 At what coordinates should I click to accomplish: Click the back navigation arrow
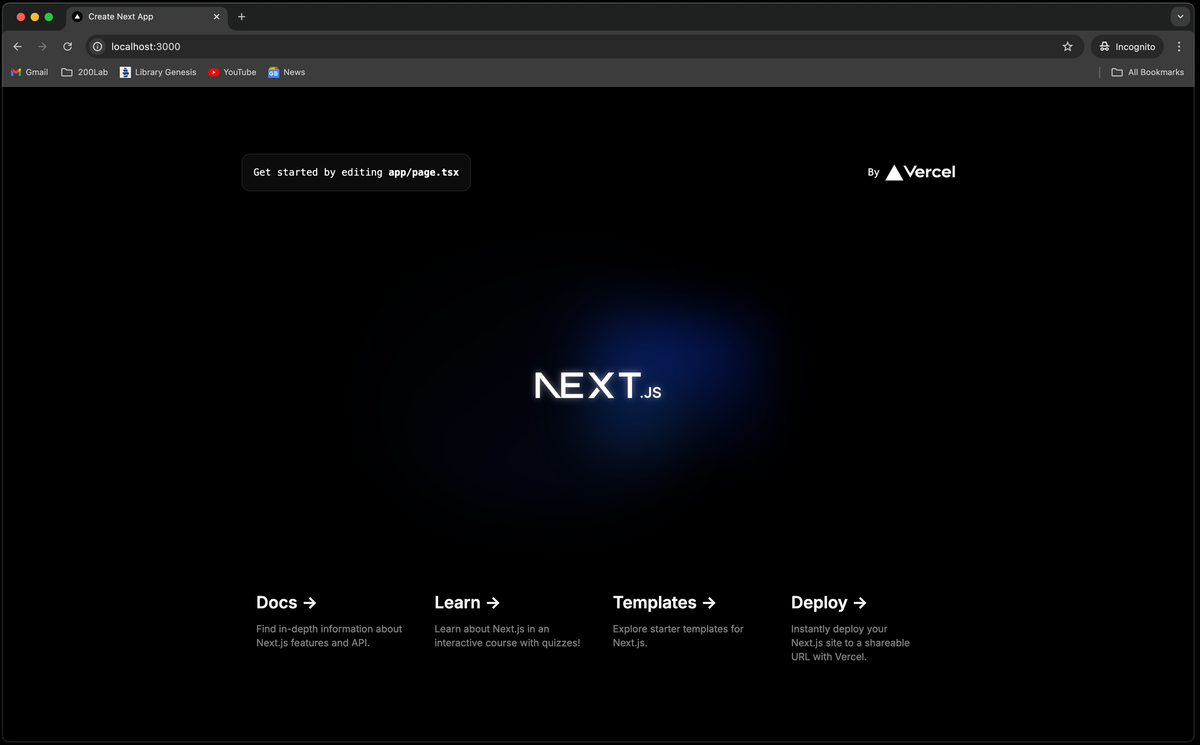(17, 46)
